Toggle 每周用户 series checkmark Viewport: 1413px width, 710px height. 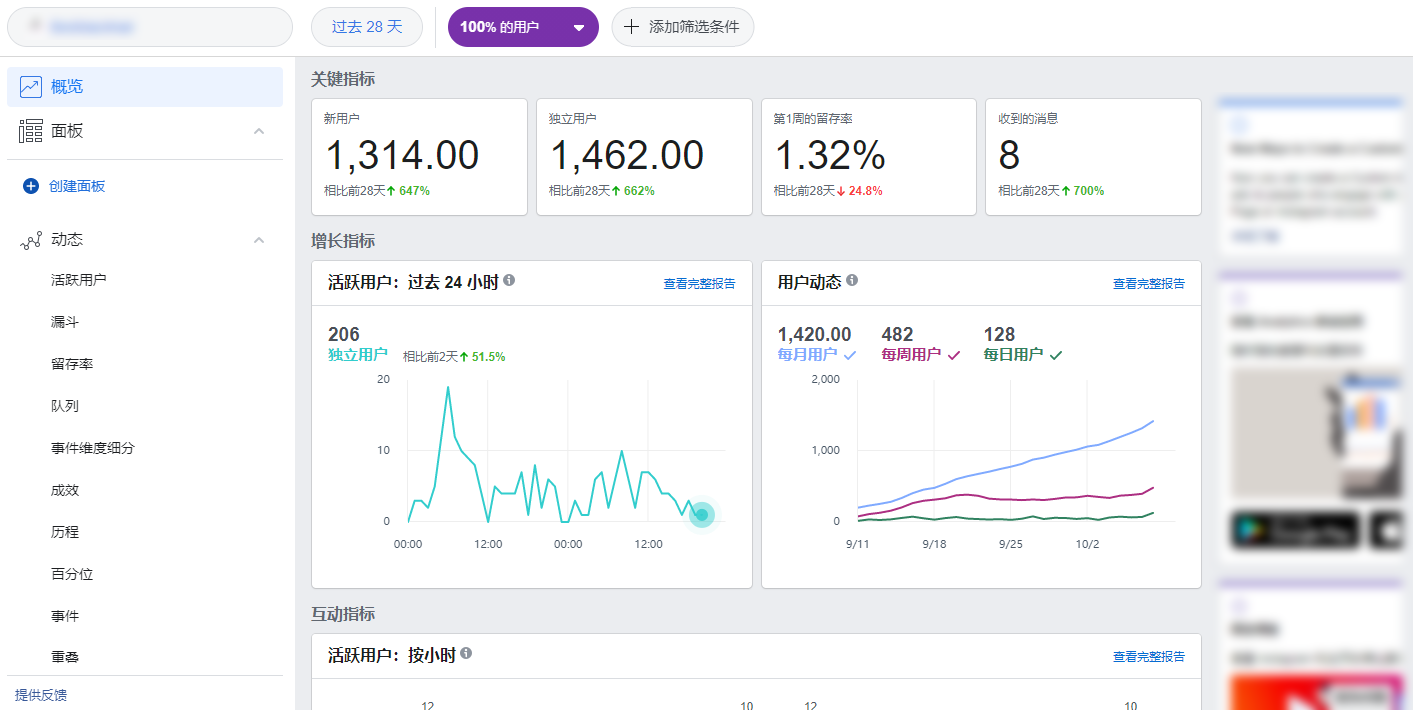tap(953, 355)
